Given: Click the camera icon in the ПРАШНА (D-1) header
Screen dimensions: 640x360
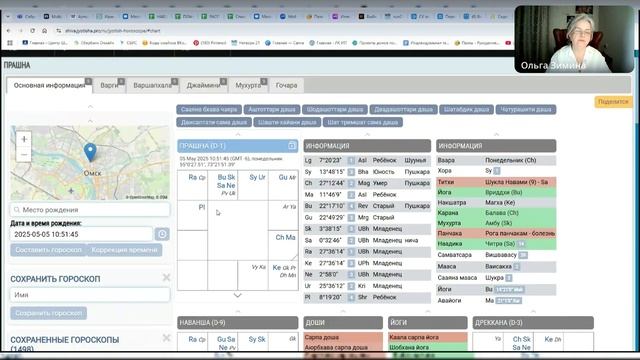Looking at the screenshot, I should coord(292,146).
